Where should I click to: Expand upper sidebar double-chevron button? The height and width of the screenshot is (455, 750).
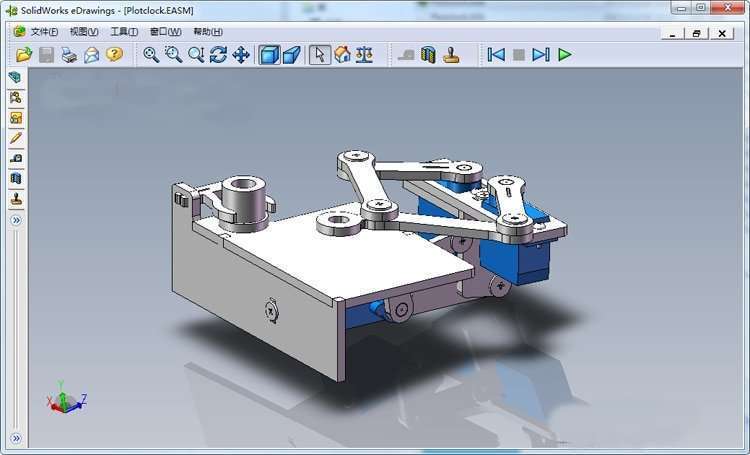[x=16, y=220]
